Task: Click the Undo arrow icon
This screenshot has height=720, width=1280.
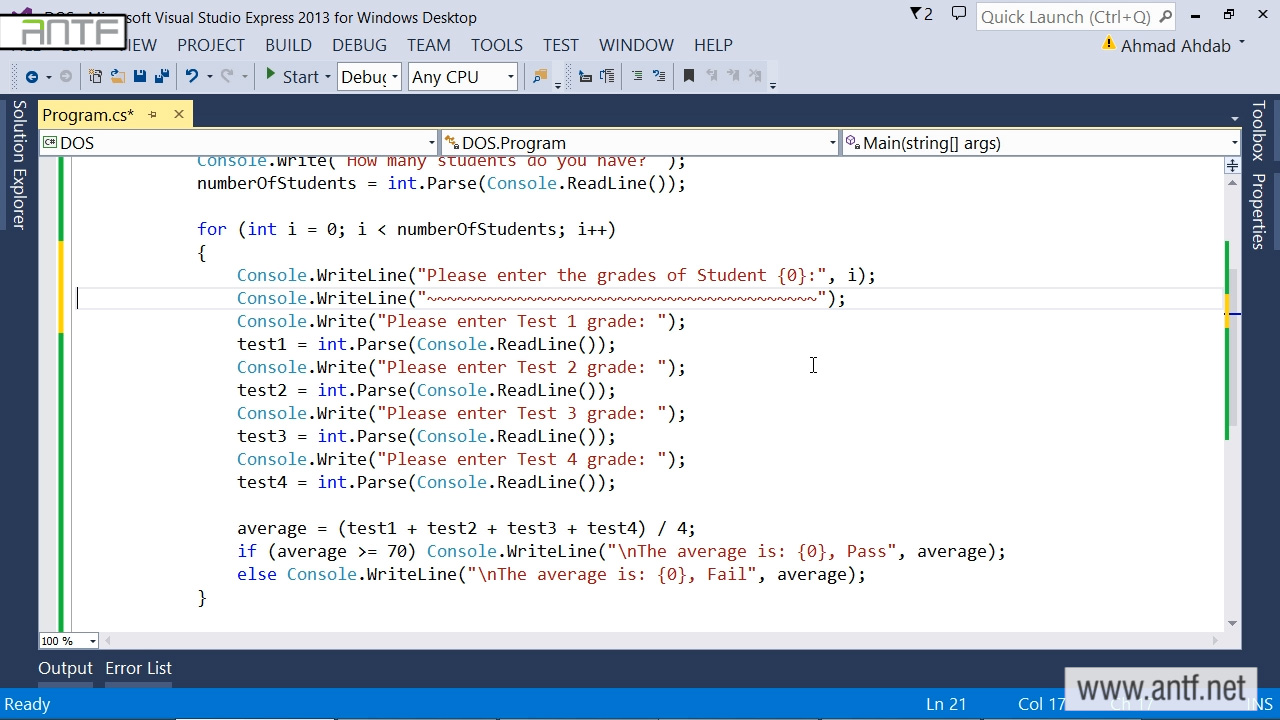Action: tap(192, 77)
